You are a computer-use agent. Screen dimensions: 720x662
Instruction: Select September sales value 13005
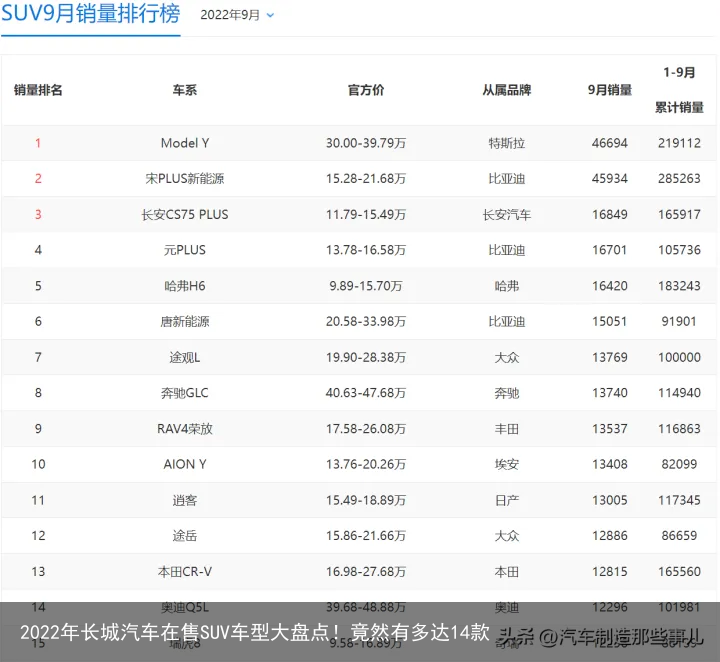[x=610, y=500]
